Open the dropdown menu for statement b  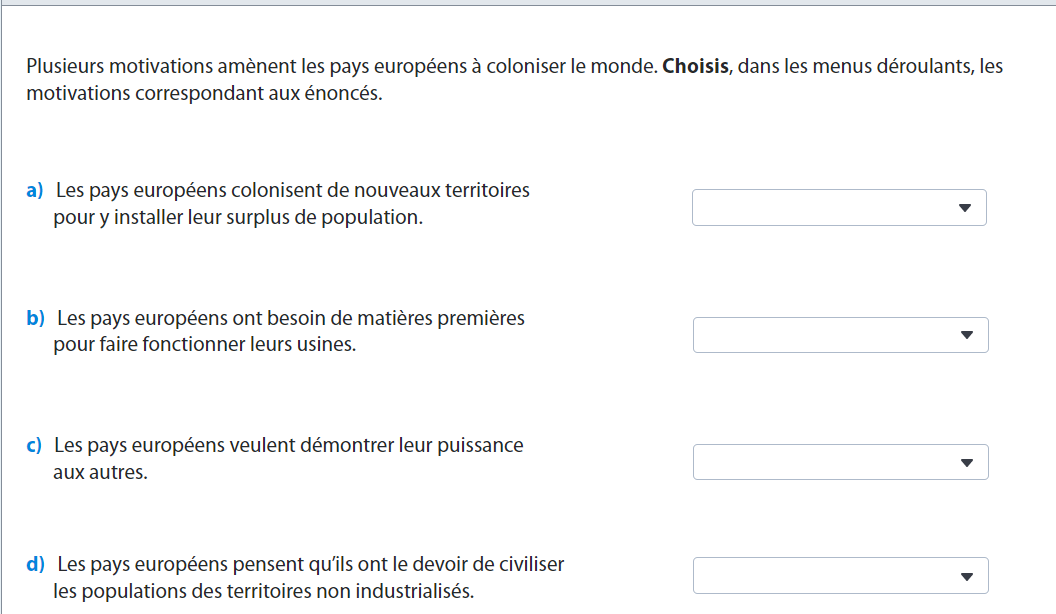[840, 335]
